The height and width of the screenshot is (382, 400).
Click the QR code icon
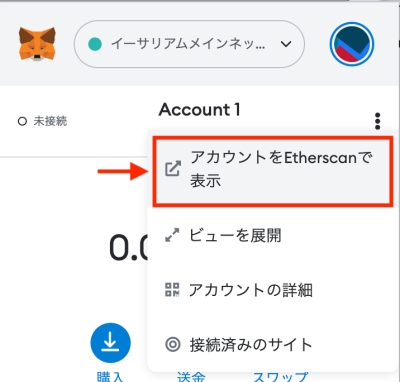172,290
